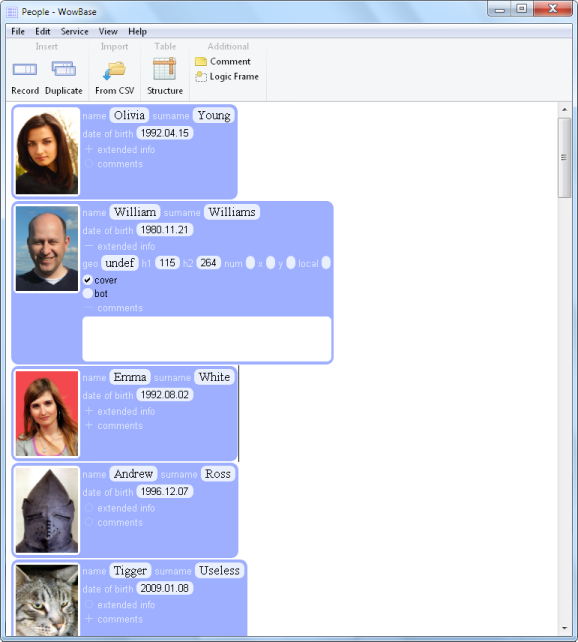Image resolution: width=578 pixels, height=642 pixels.
Task: Click the geo undef field
Action: click(x=120, y=263)
